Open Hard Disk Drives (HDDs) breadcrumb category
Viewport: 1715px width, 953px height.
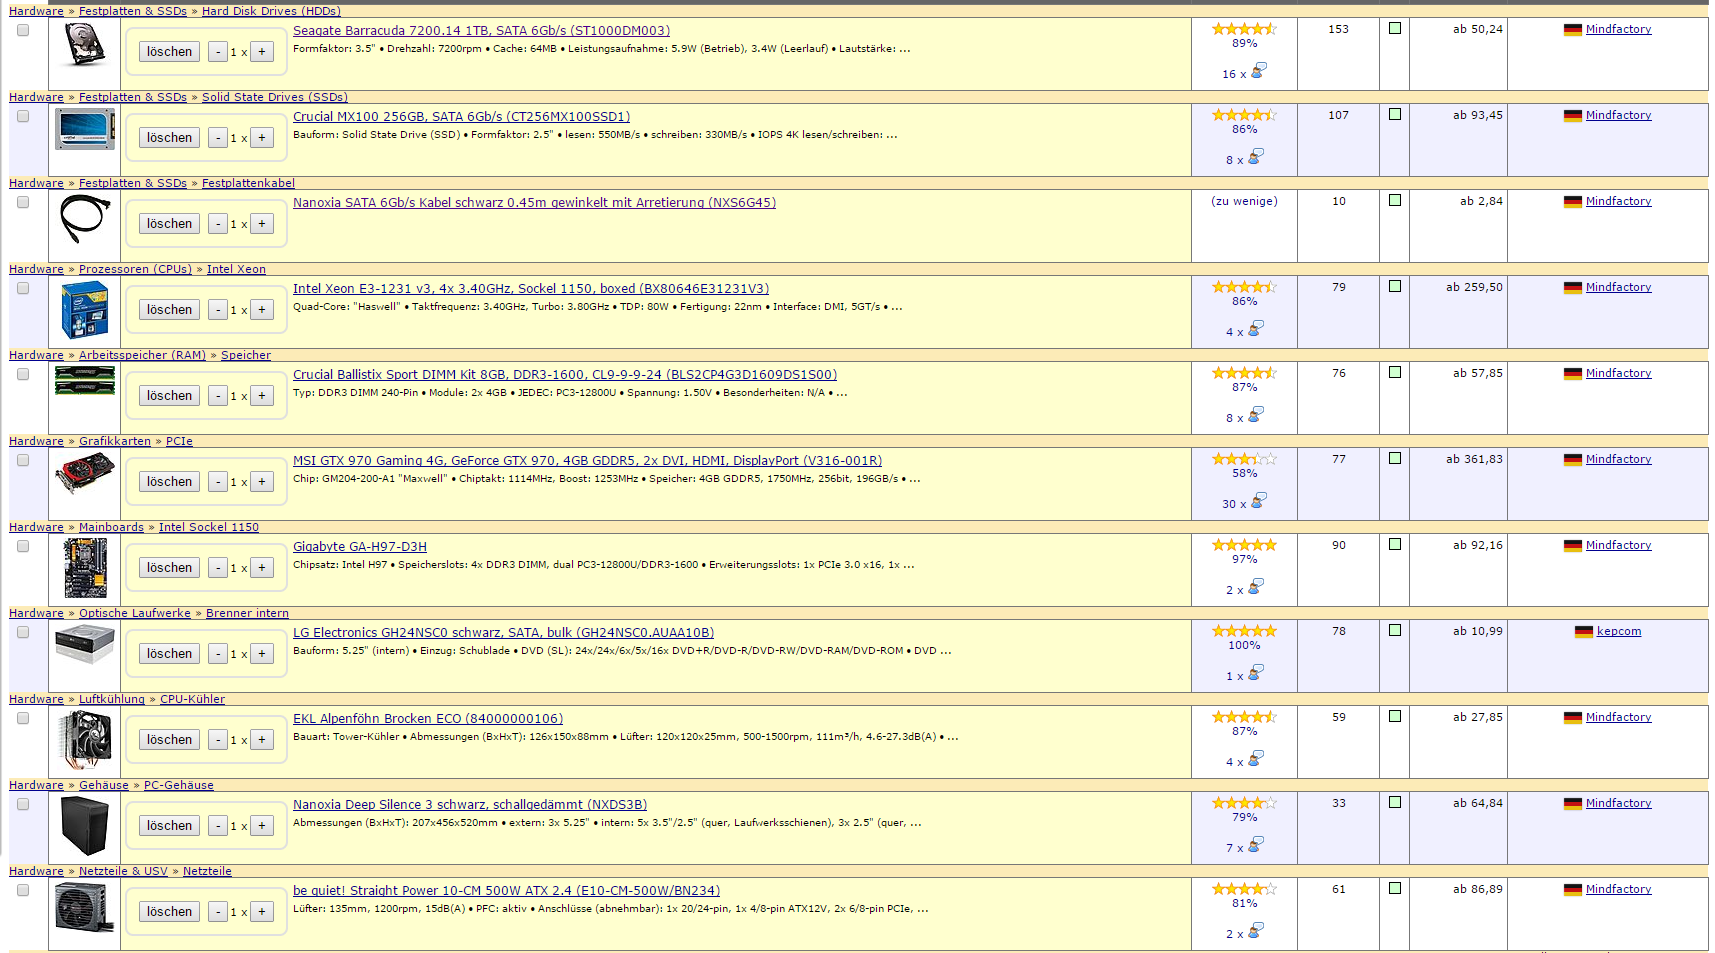coord(271,11)
